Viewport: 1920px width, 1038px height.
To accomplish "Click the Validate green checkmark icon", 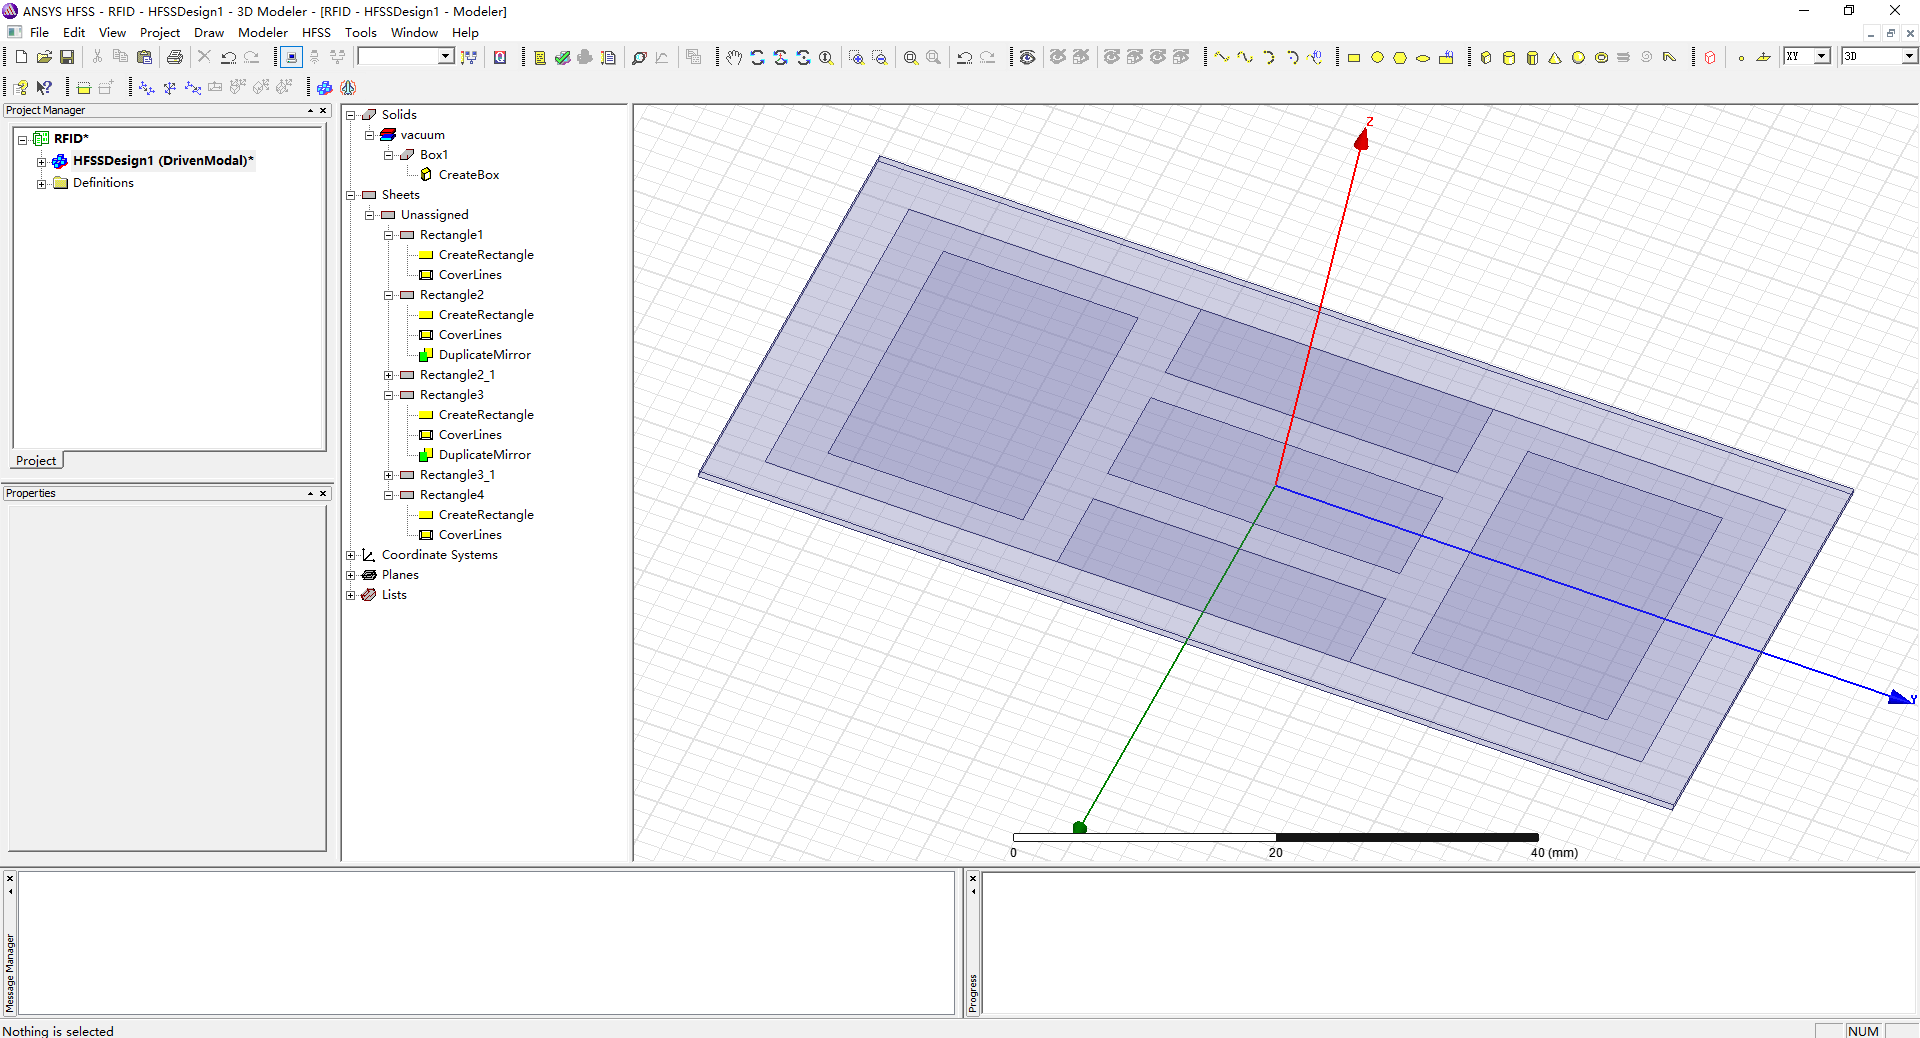I will (x=563, y=58).
